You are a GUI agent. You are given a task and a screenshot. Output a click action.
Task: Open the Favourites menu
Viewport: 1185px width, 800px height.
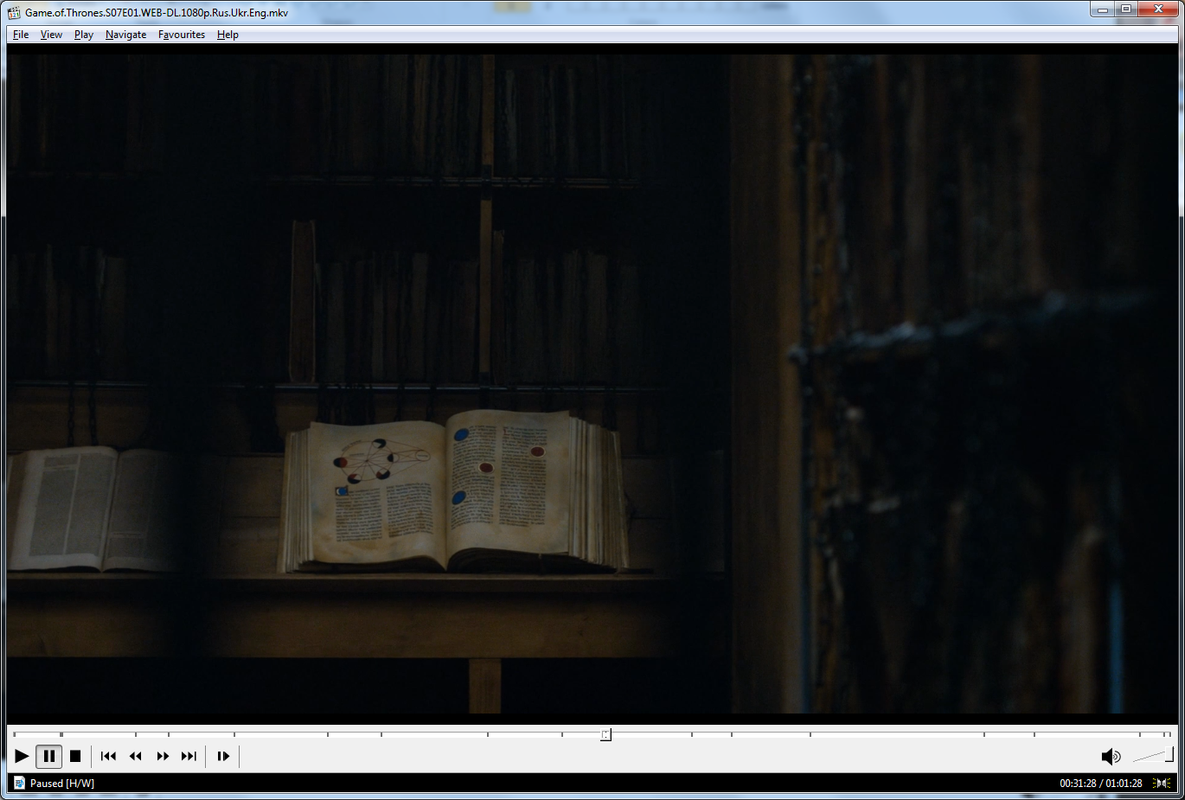click(x=181, y=35)
